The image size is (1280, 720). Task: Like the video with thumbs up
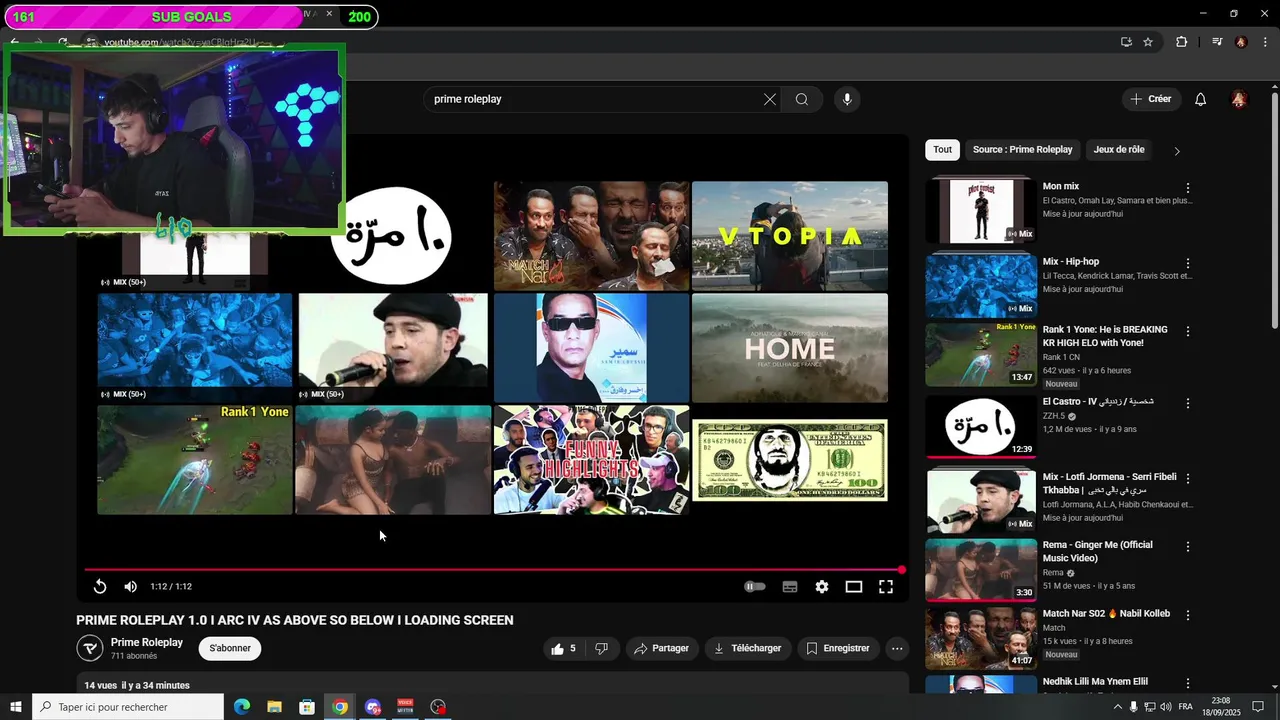click(564, 648)
